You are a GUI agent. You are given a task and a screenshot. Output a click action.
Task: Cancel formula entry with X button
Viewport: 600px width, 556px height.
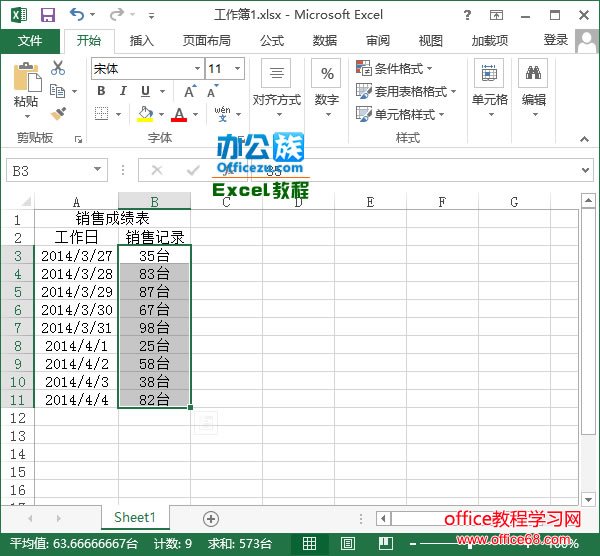pyautogui.click(x=157, y=170)
